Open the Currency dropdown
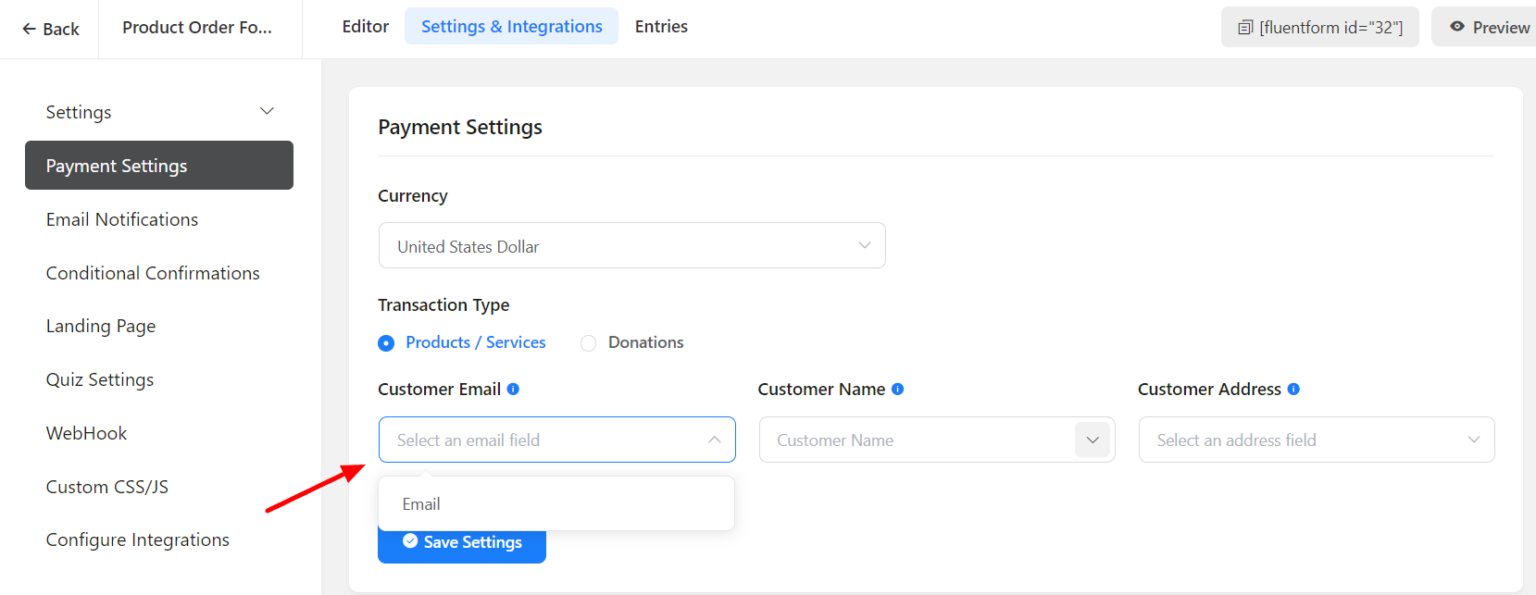The image size is (1536, 595). tap(632, 245)
